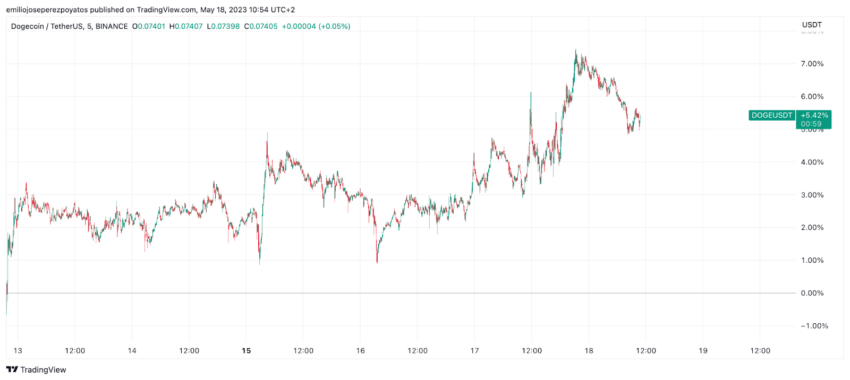Click the 19 date marker on time axis
The width and height of the screenshot is (850, 380).
pos(703,351)
